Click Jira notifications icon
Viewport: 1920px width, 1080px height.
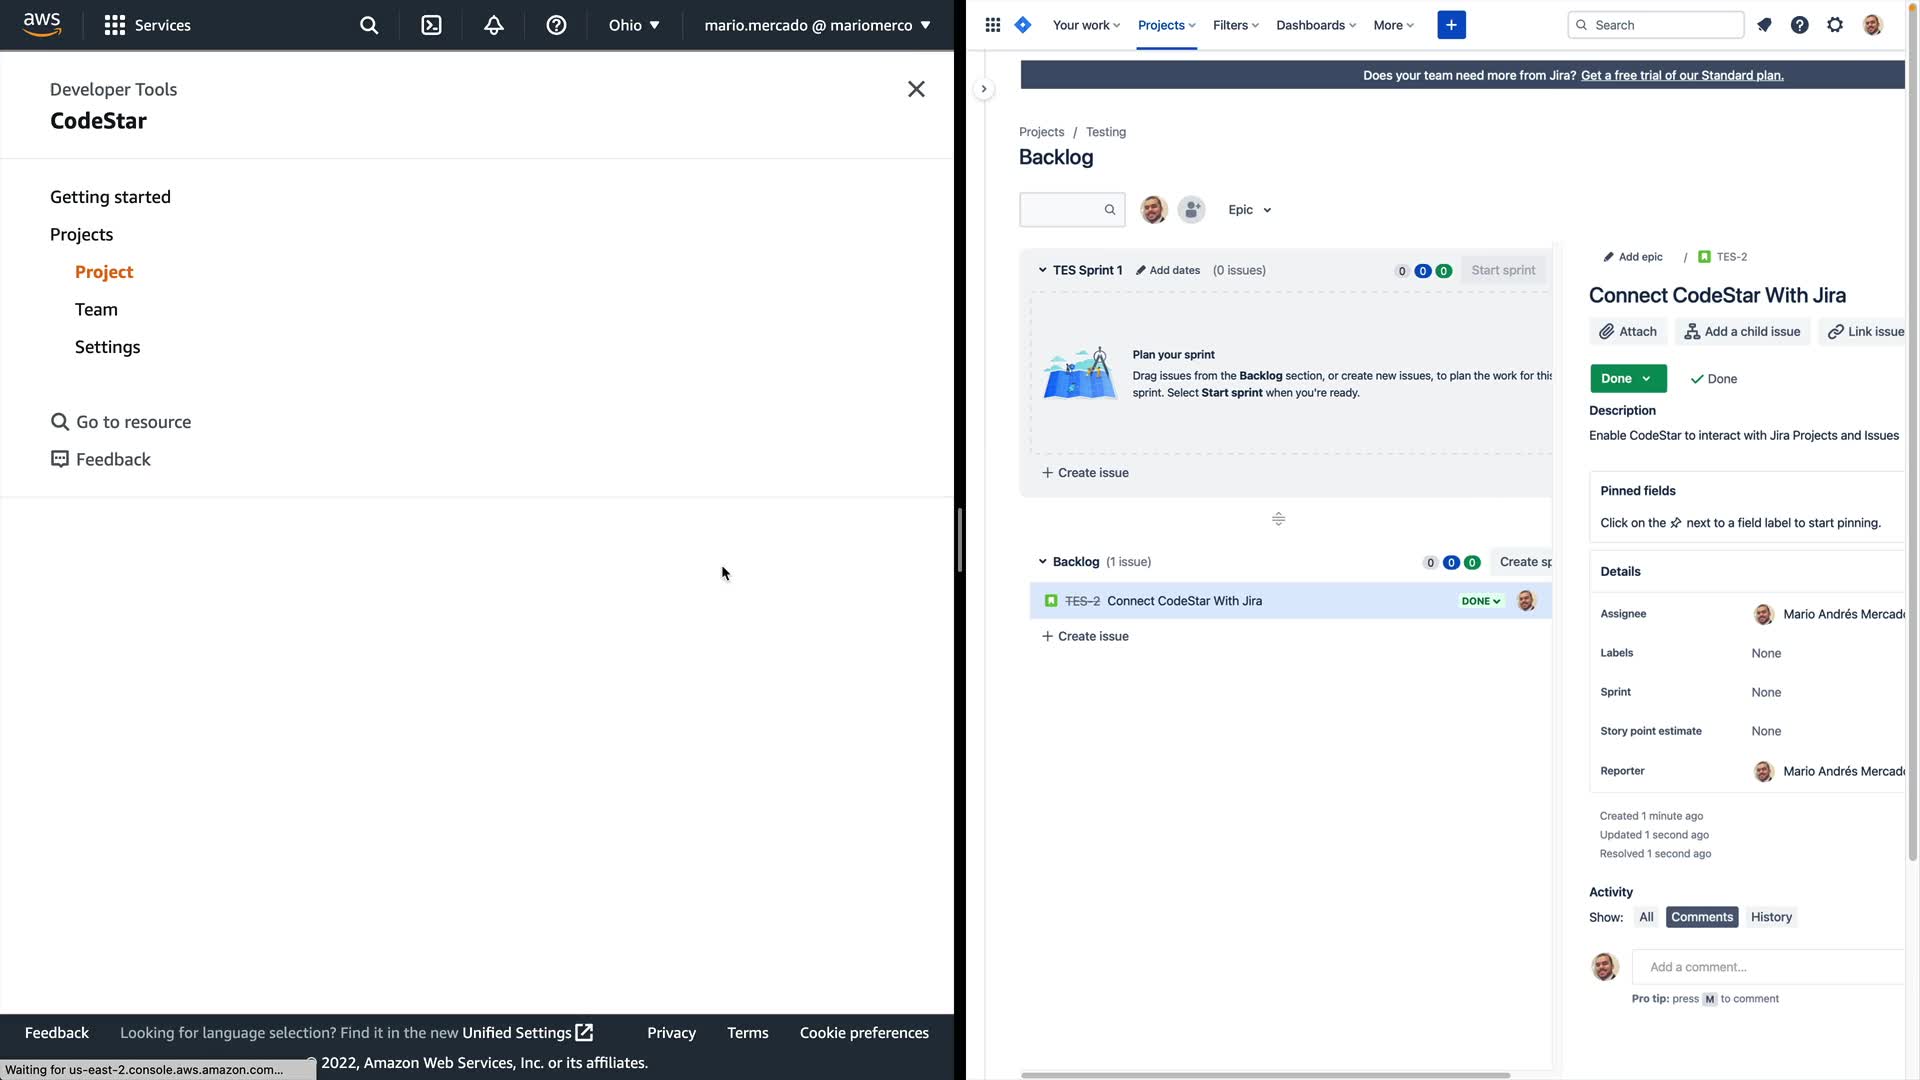point(1764,25)
